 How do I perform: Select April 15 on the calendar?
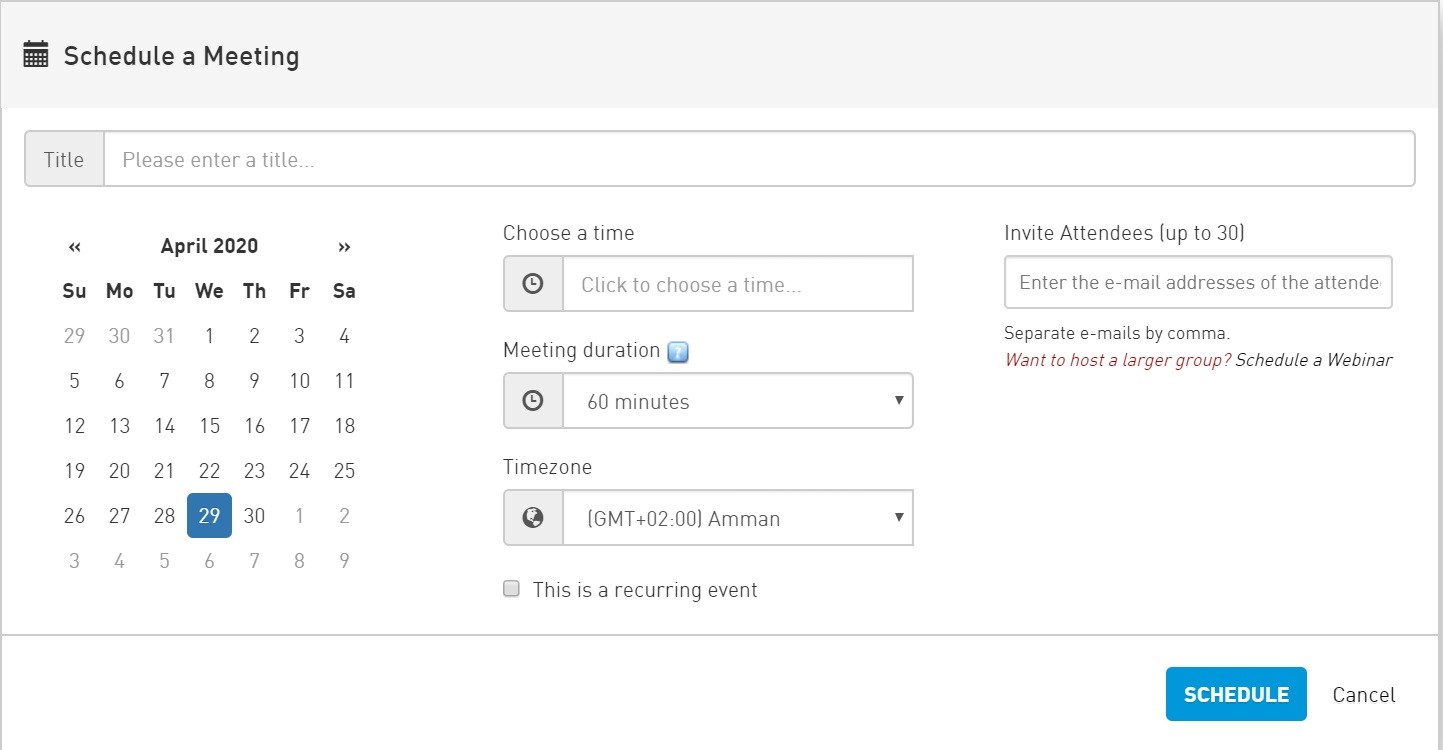coord(209,426)
